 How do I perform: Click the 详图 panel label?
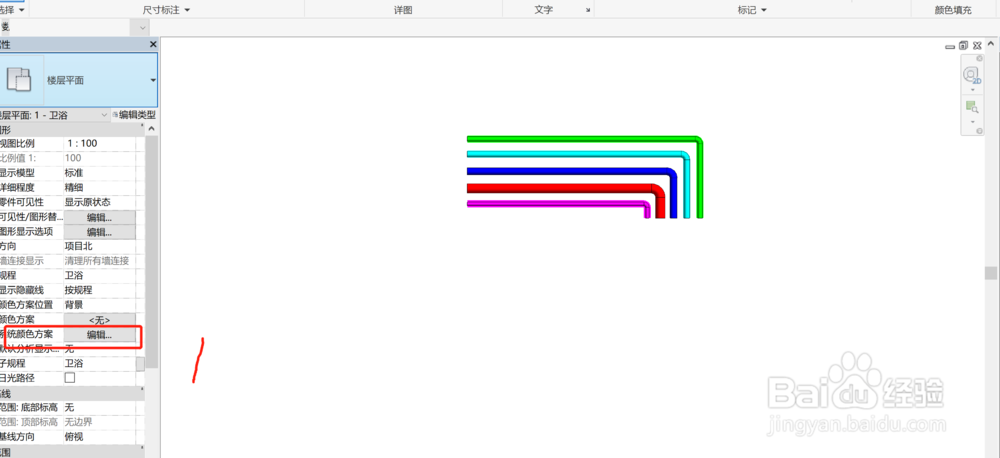[x=403, y=10]
